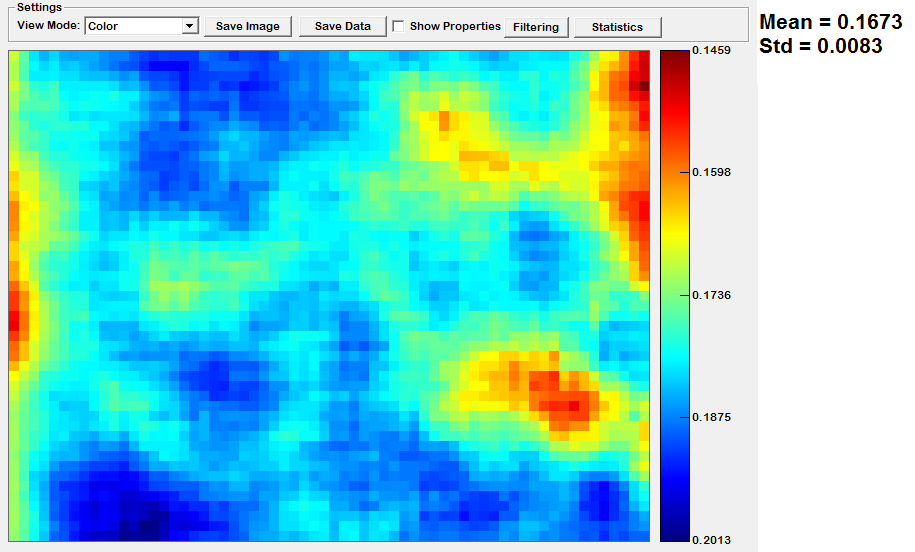This screenshot has height=552, width=915.
Task: Click the 0.1736 colorbar tick label
Action: pyautogui.click(x=711, y=295)
